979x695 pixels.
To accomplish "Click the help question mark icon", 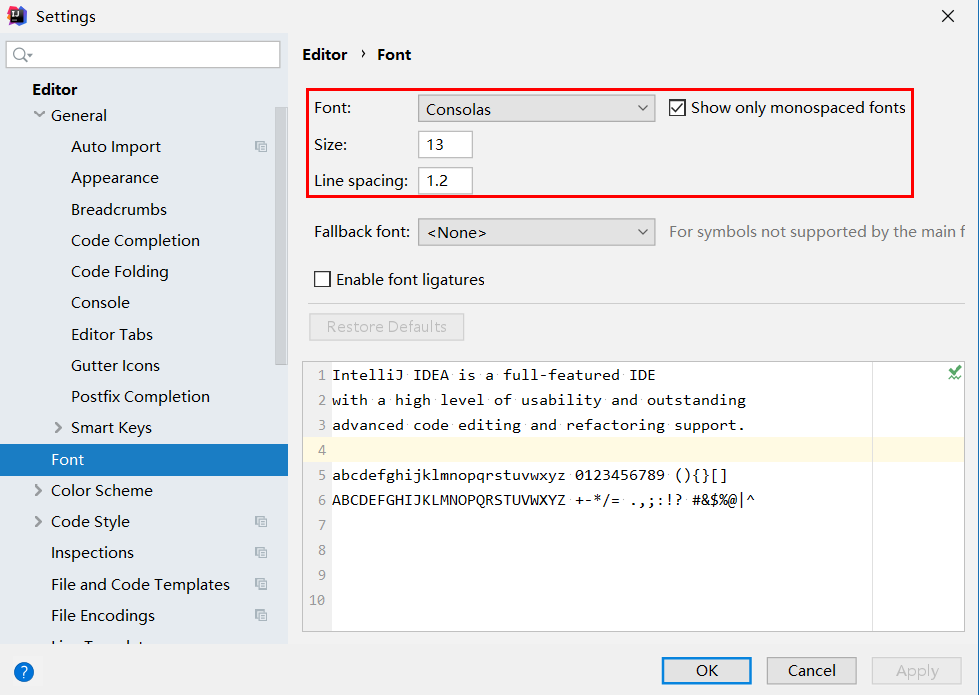I will click(x=24, y=672).
